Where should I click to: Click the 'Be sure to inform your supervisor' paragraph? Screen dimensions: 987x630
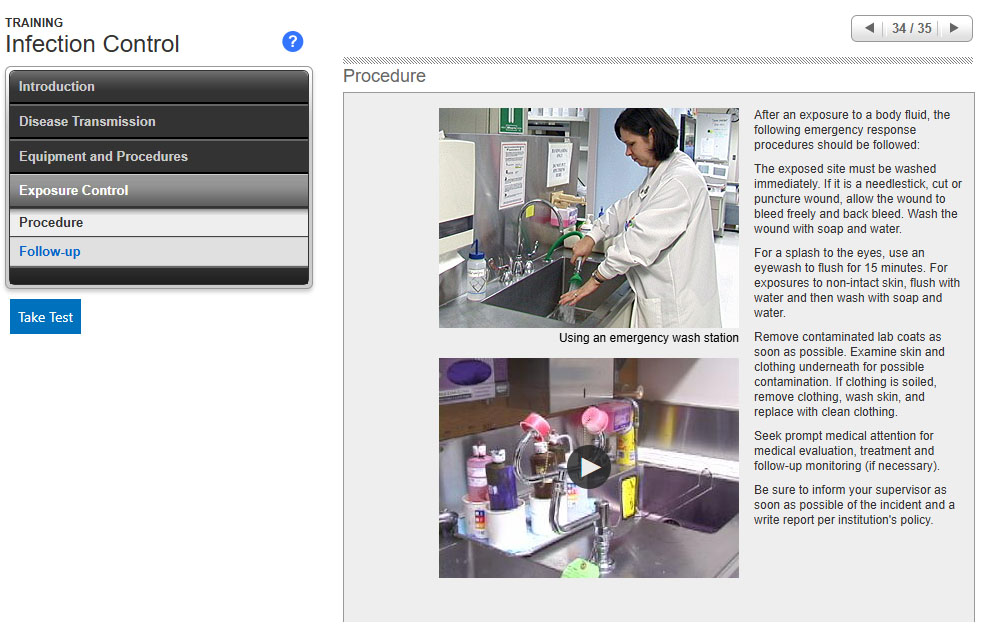click(x=853, y=505)
